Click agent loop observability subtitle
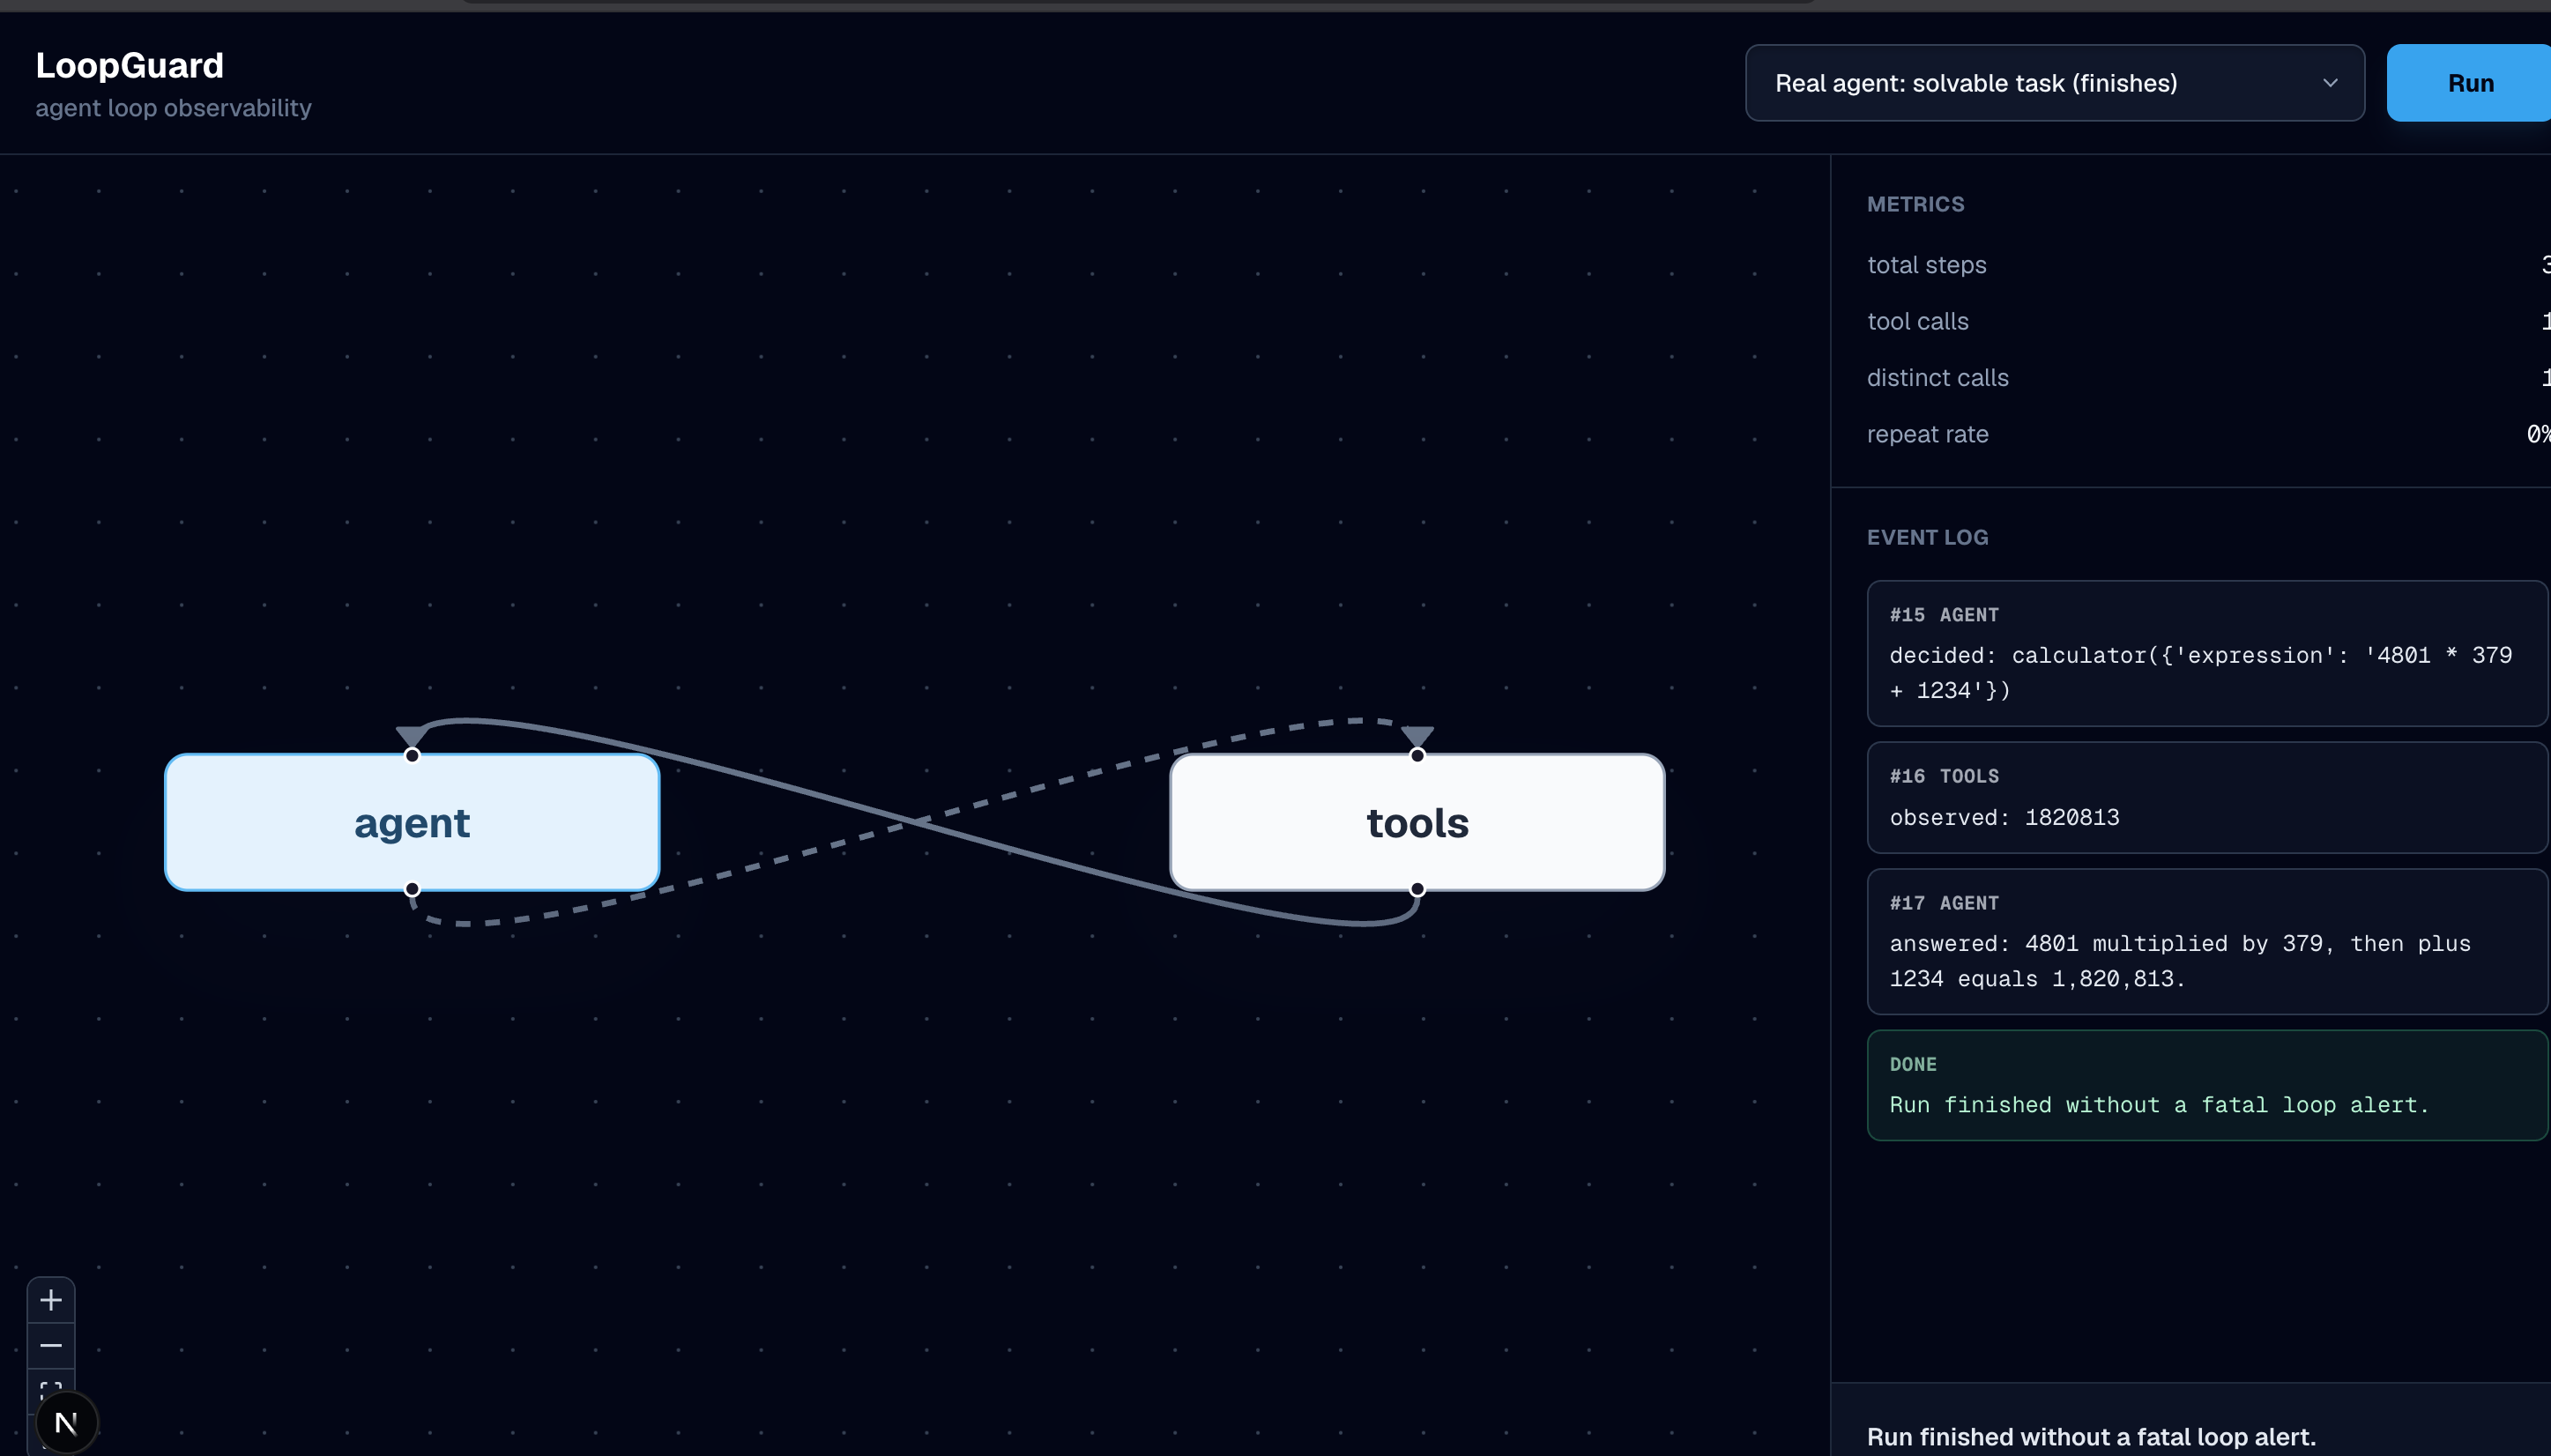The height and width of the screenshot is (1456, 2551). 174,108
